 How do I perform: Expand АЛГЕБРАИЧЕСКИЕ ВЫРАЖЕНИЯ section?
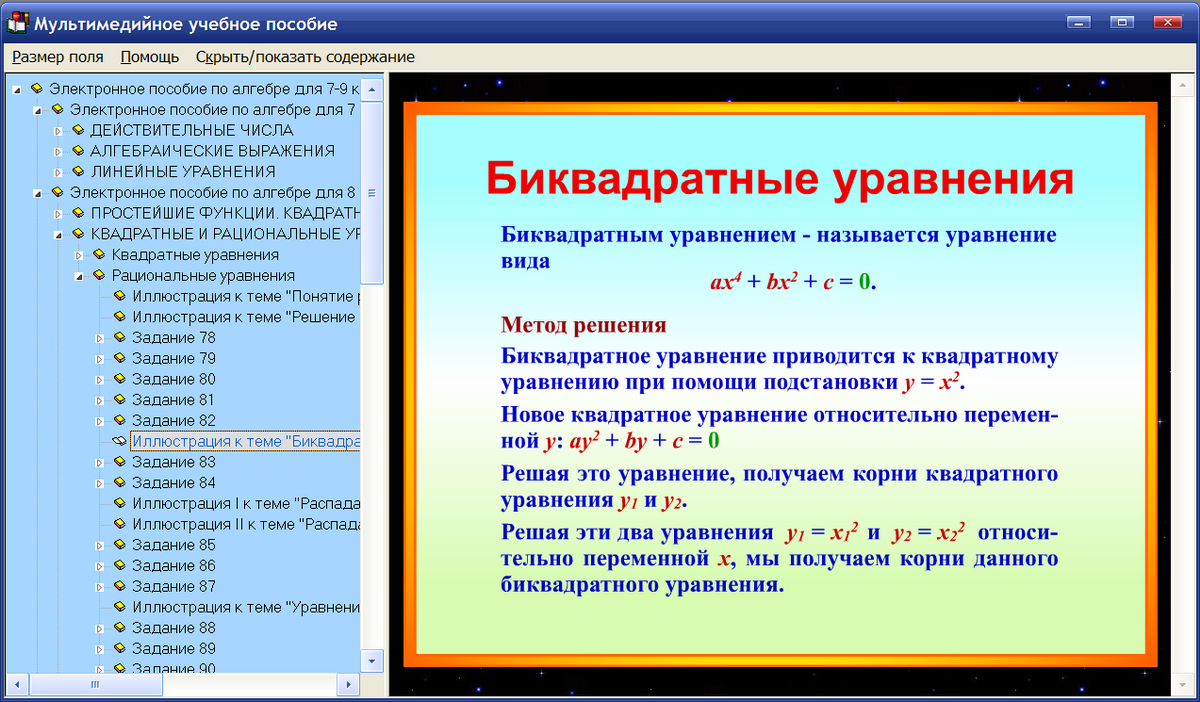click(58, 151)
